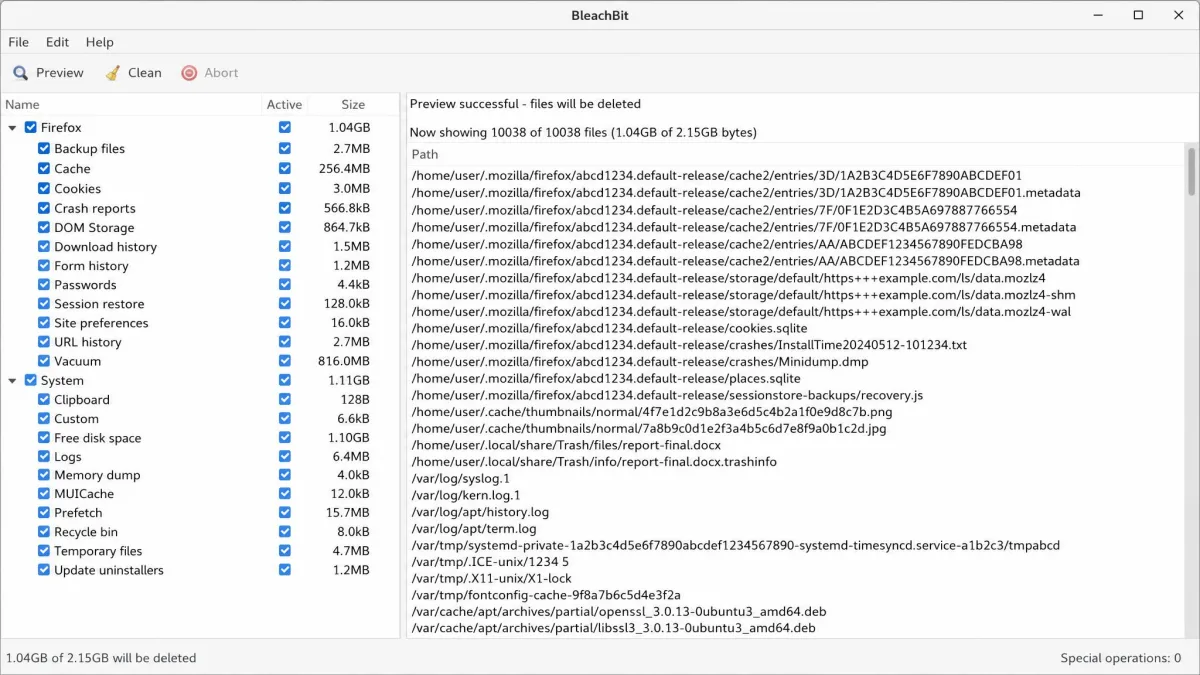Uncheck the Cache name checkbox
Screen dimensions: 1200x675
tap(44, 169)
